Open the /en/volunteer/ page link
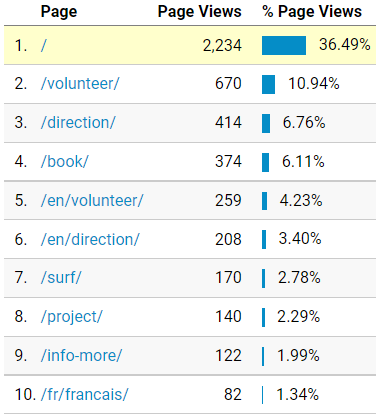The width and height of the screenshot is (381, 416). (x=92, y=201)
